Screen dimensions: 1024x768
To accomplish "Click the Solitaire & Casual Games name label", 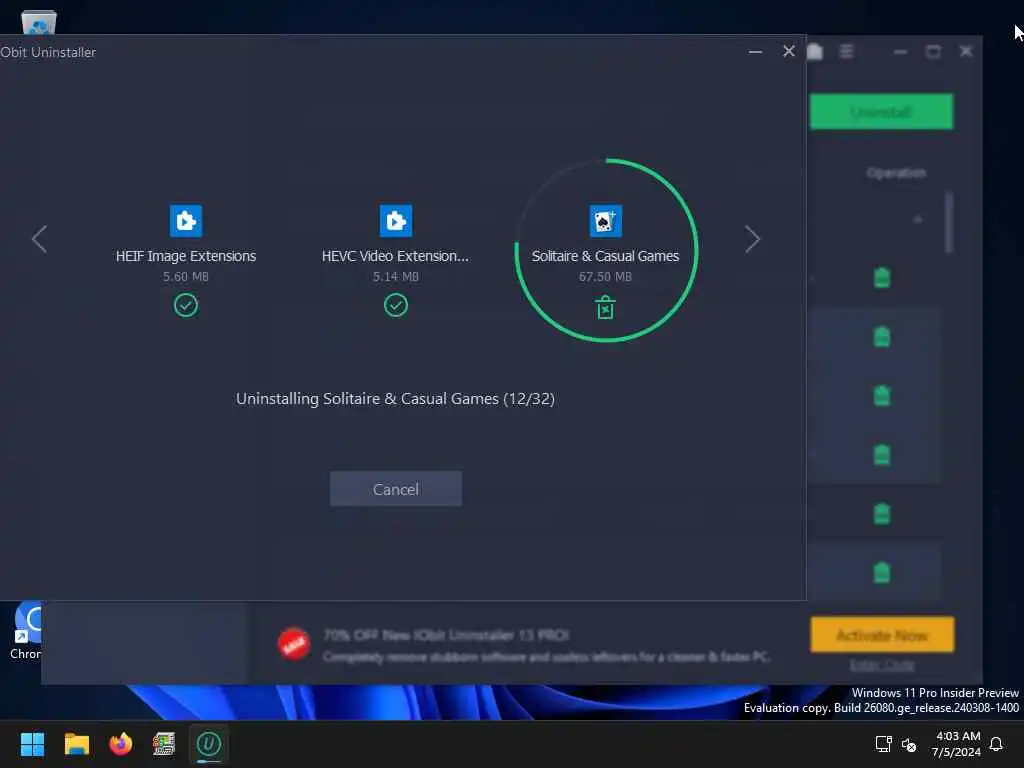I will tap(605, 256).
